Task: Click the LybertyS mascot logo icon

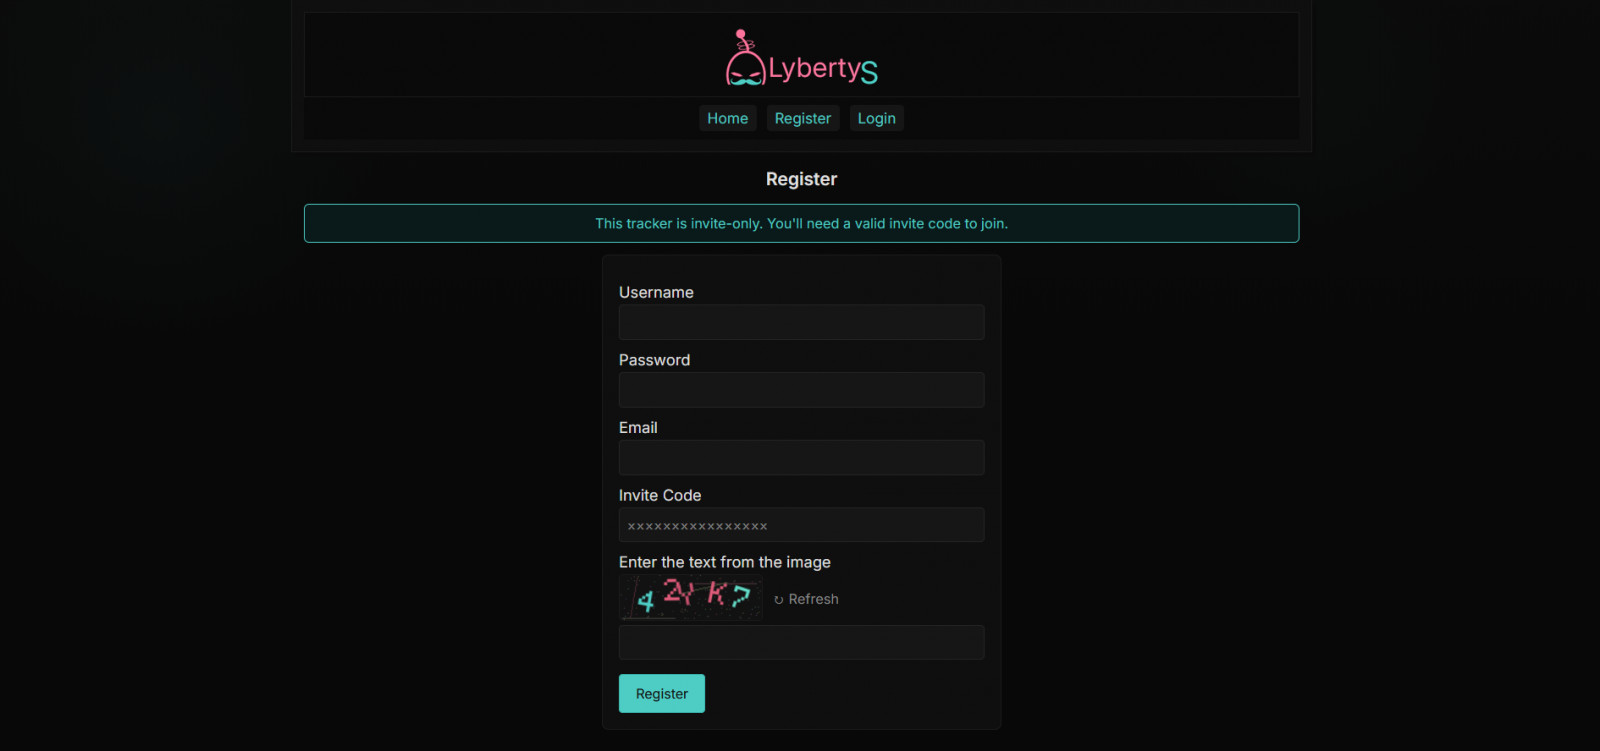Action: (744, 60)
